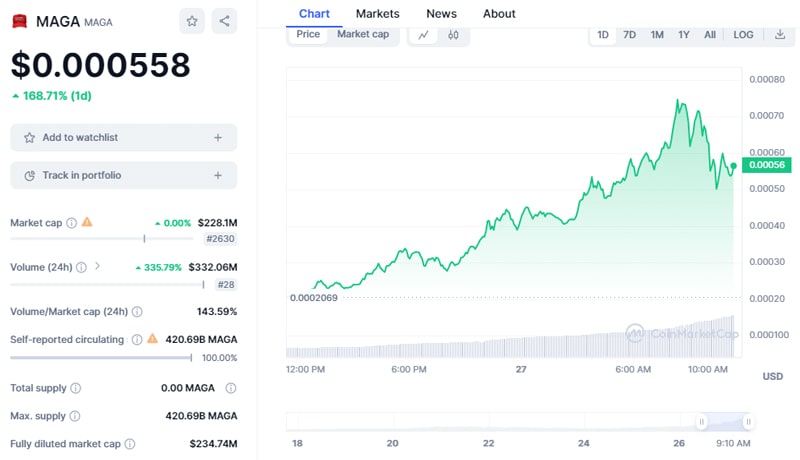Select the line chart icon
The image size is (800, 460).
423,35
